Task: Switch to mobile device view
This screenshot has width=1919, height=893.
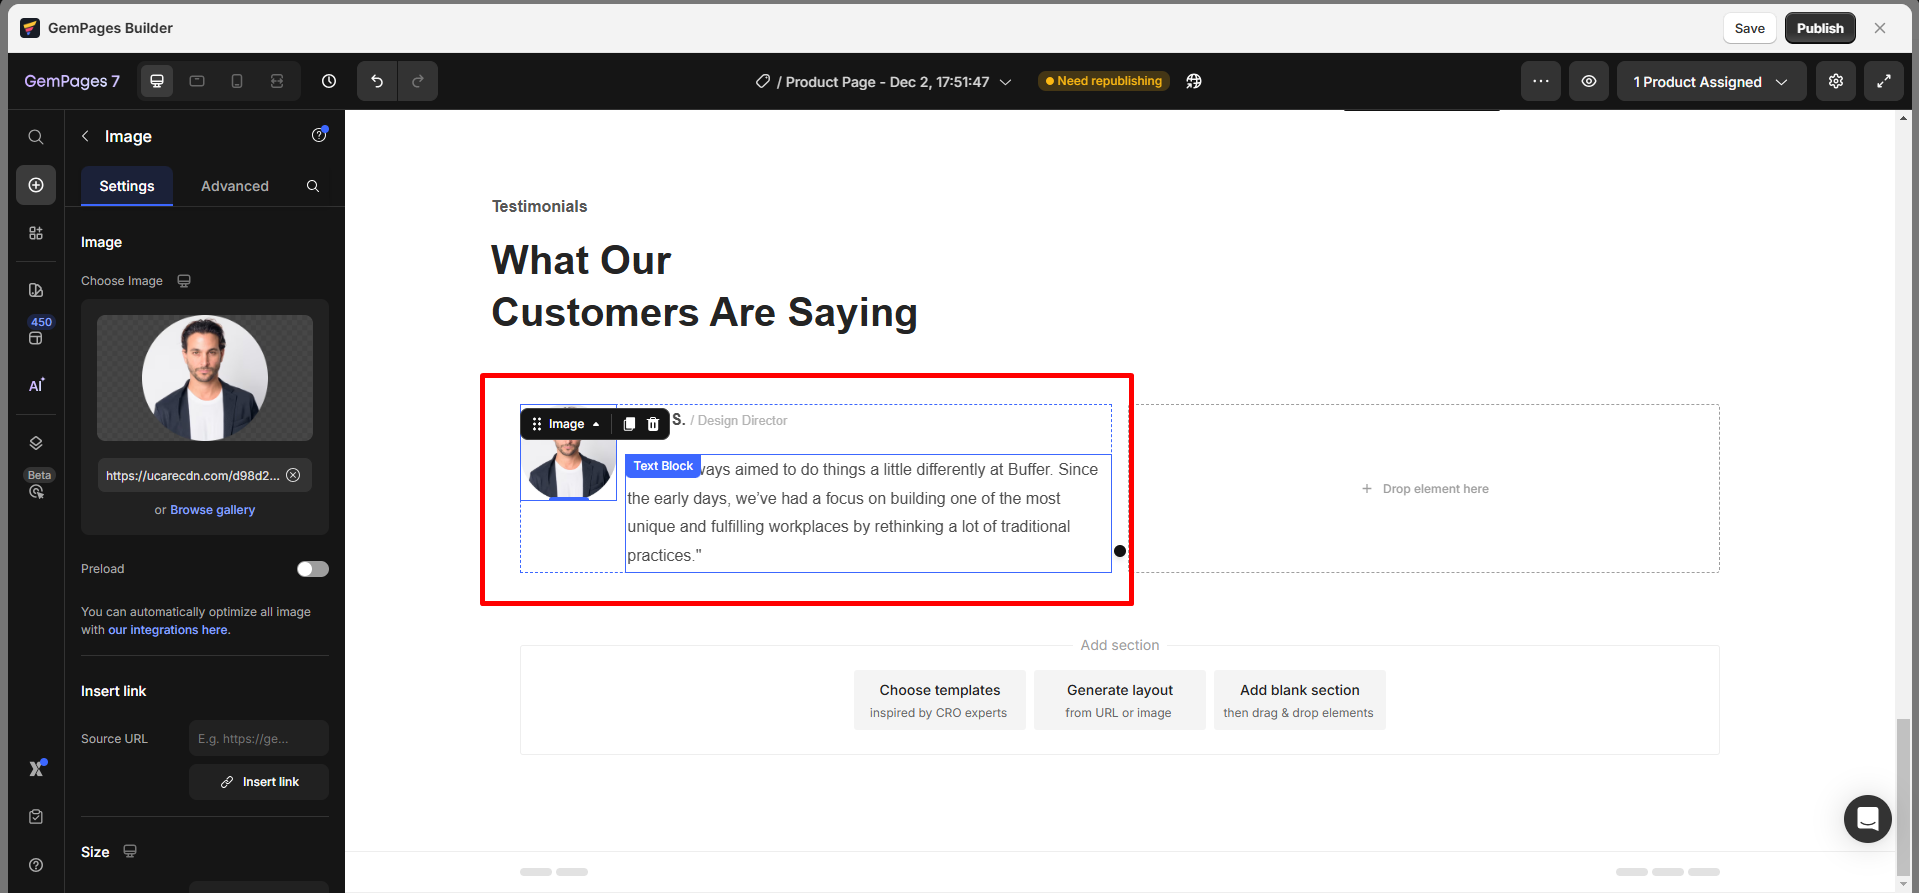Action: pos(237,81)
